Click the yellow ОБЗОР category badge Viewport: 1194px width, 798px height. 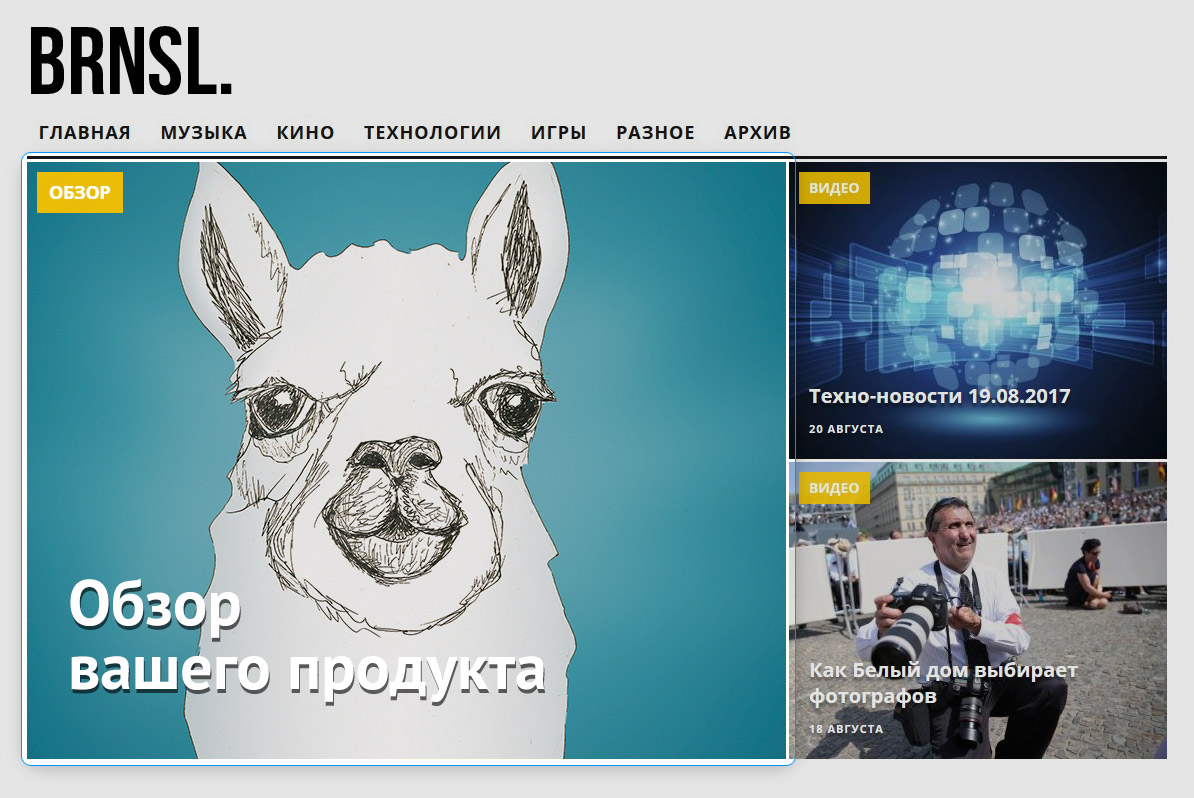(80, 193)
